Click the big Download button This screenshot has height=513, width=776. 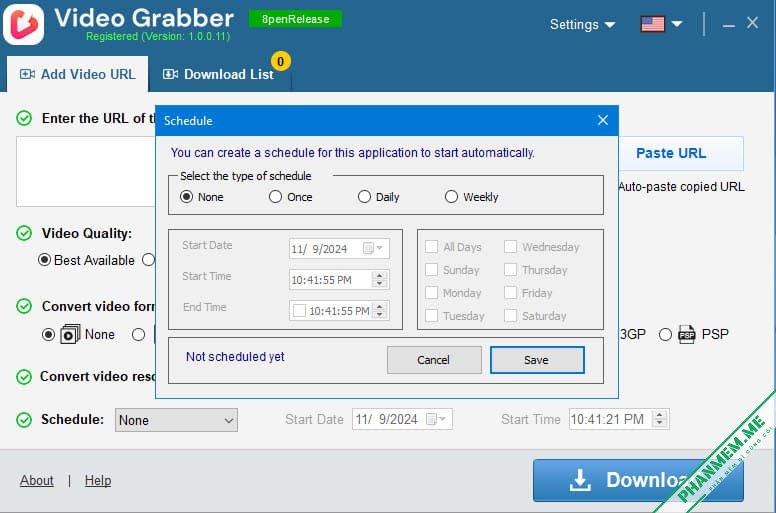(x=638, y=480)
